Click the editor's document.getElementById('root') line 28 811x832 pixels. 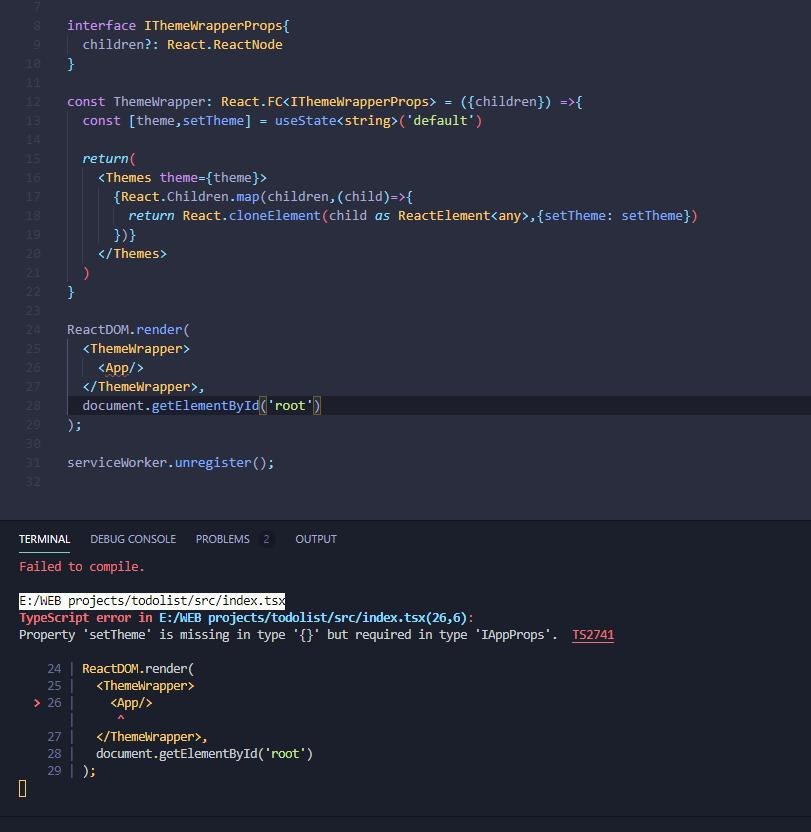202,406
